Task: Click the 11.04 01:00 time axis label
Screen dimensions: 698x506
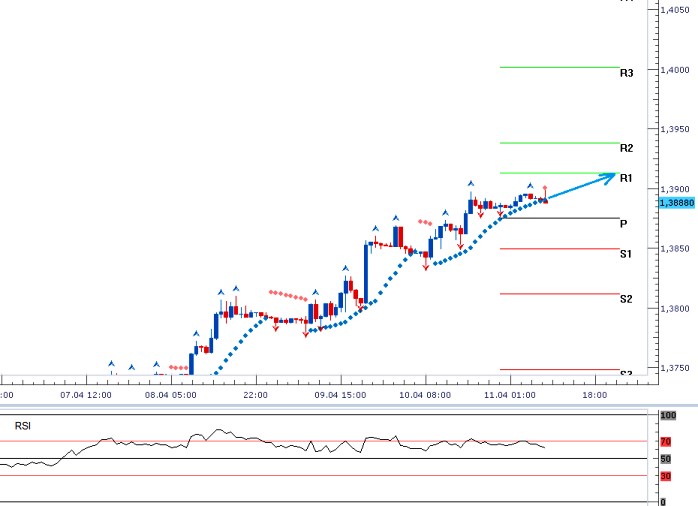Action: tap(509, 395)
